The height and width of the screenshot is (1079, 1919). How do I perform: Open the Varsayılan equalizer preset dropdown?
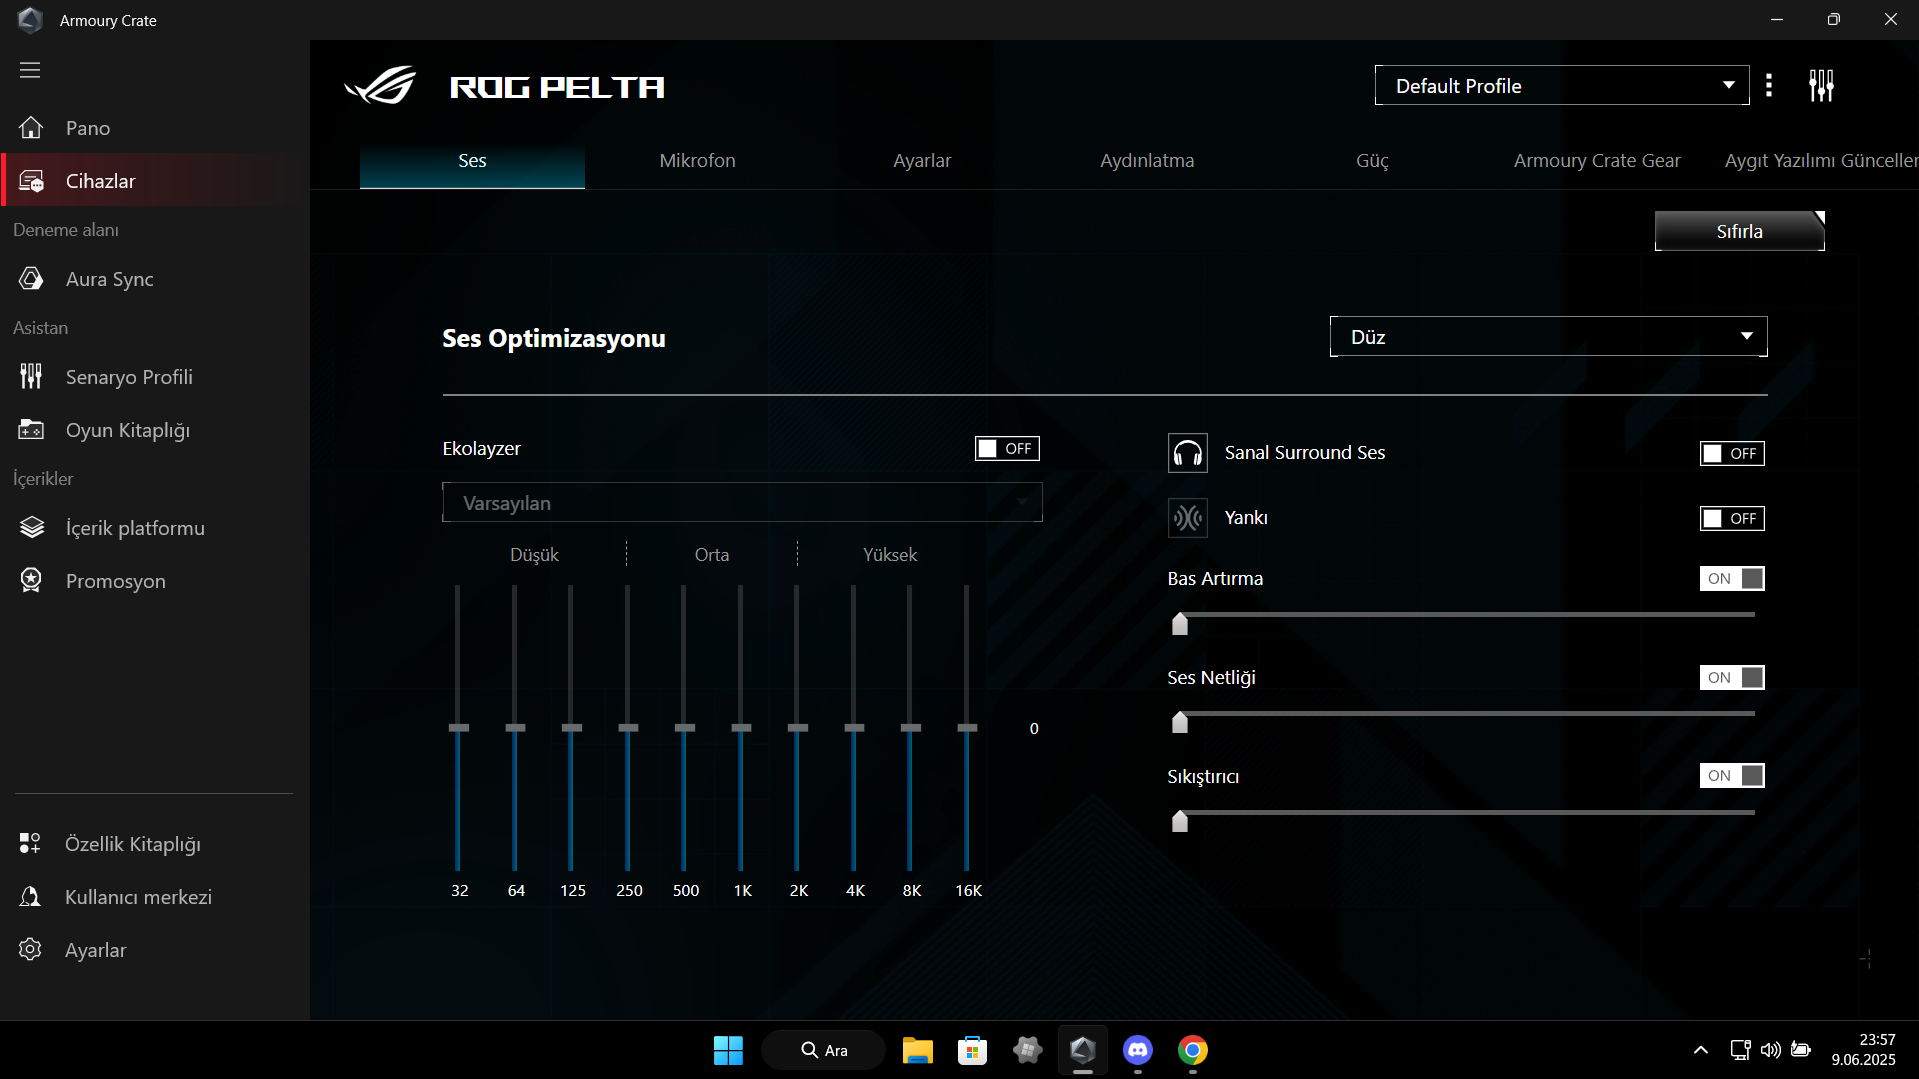742,503
